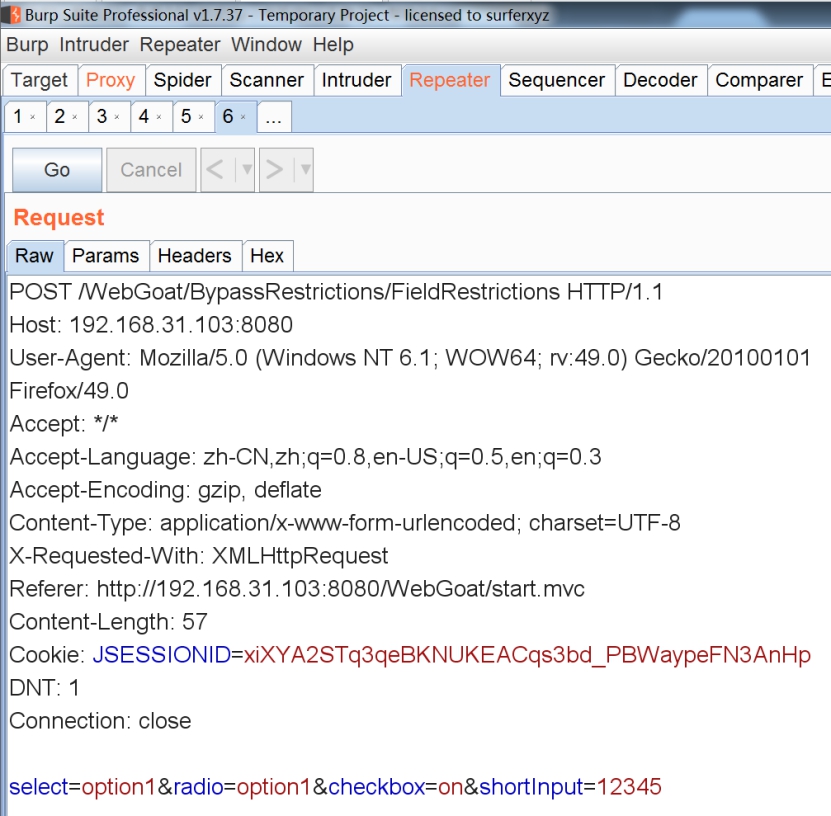Switch to the Spider tab

[182, 81]
